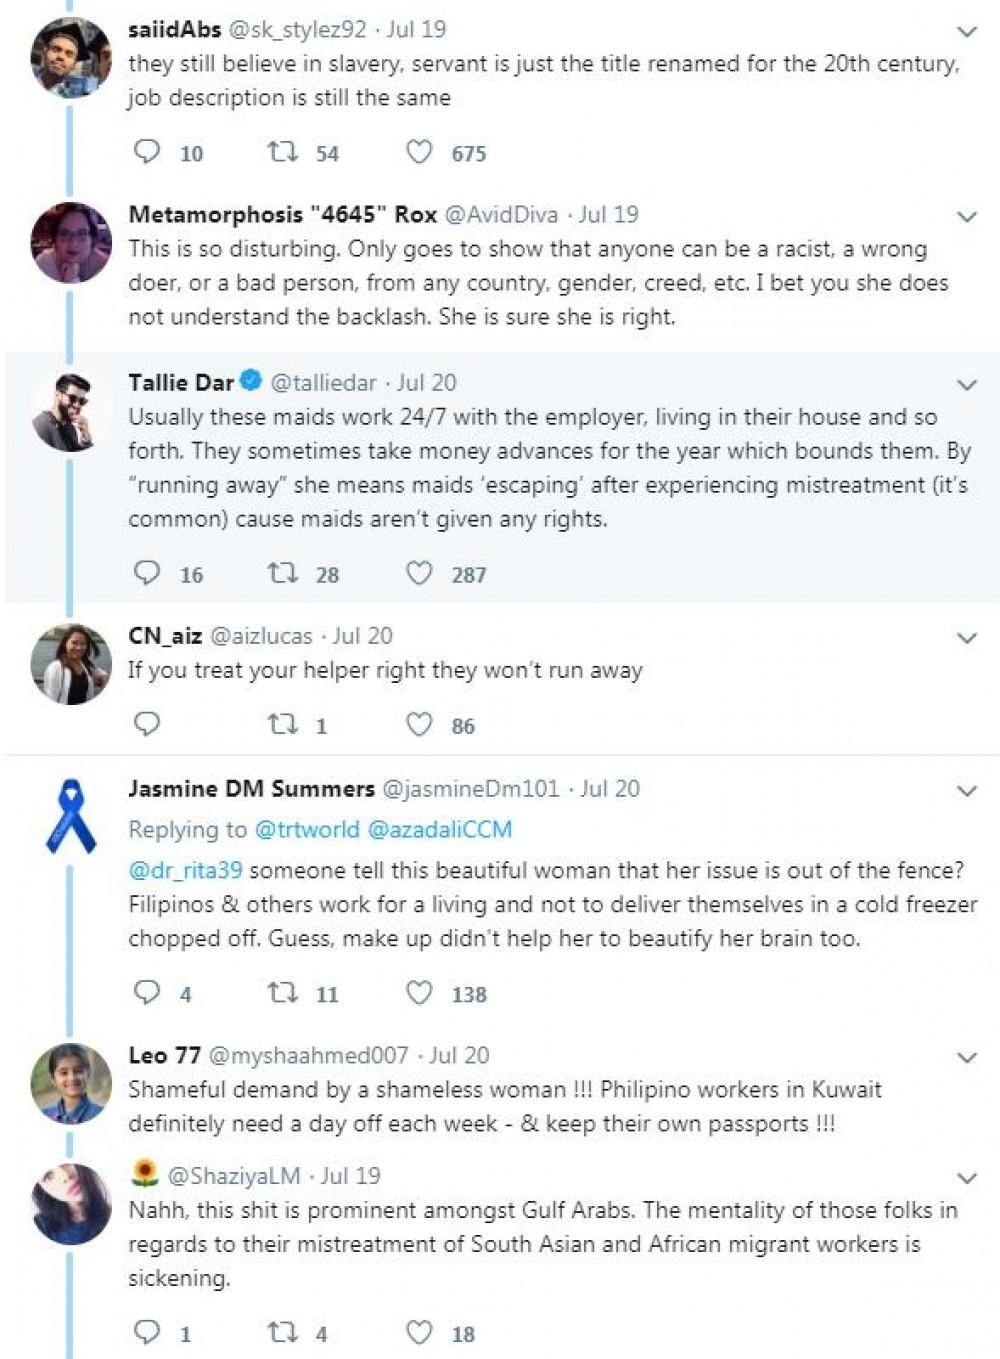
Task: View Leo 77's profile picture
Action: (x=71, y=1083)
